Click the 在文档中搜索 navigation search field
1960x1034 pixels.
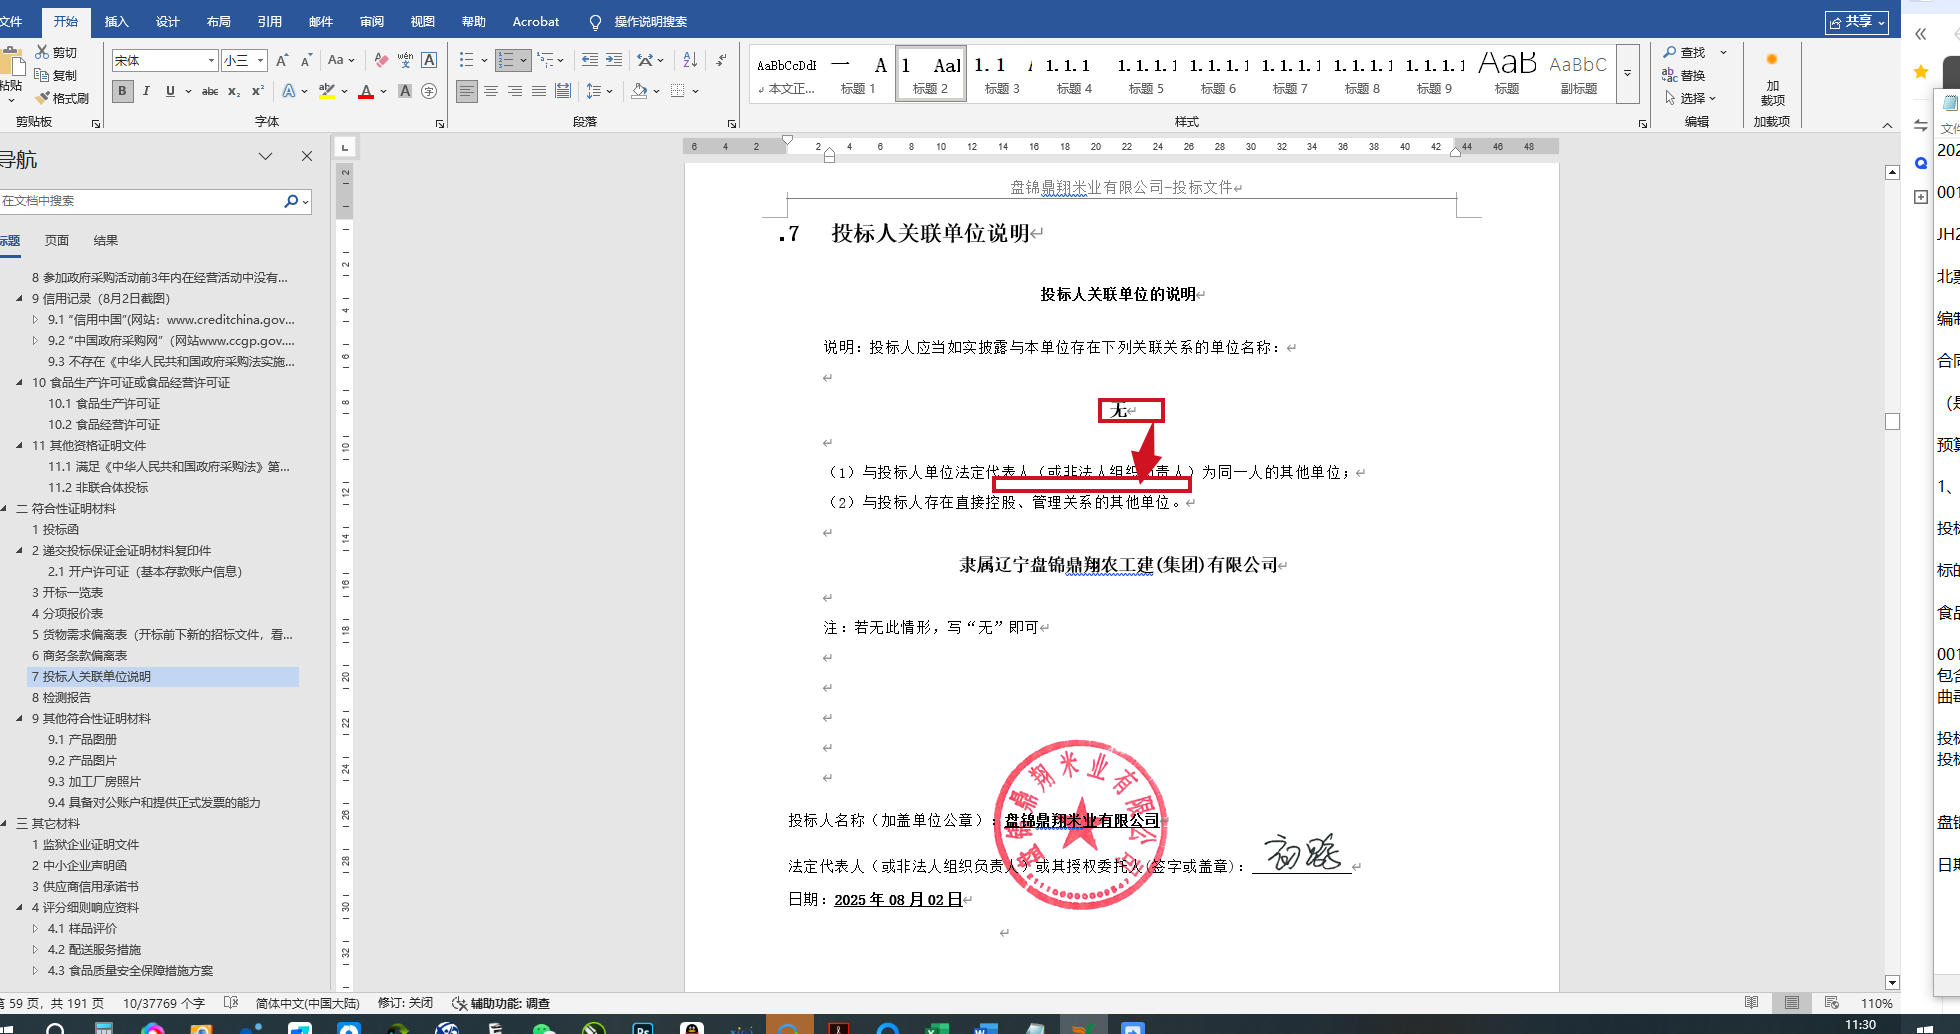[x=140, y=201]
